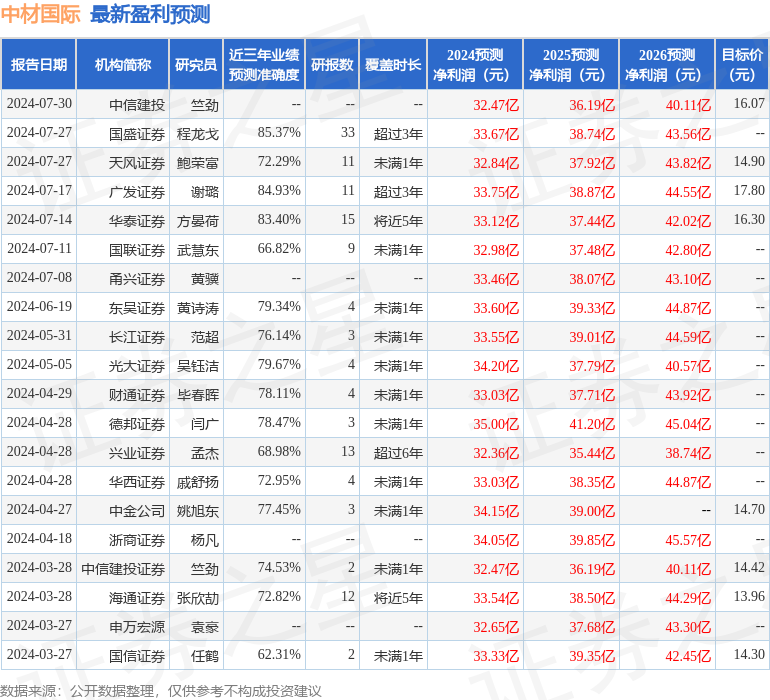Click 2025 forecast value 38.35亿

point(592,482)
